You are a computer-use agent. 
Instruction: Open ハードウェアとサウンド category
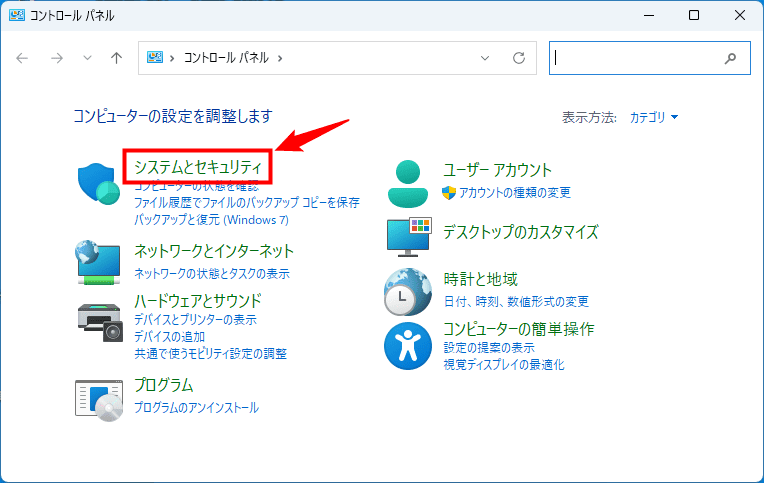(198, 301)
